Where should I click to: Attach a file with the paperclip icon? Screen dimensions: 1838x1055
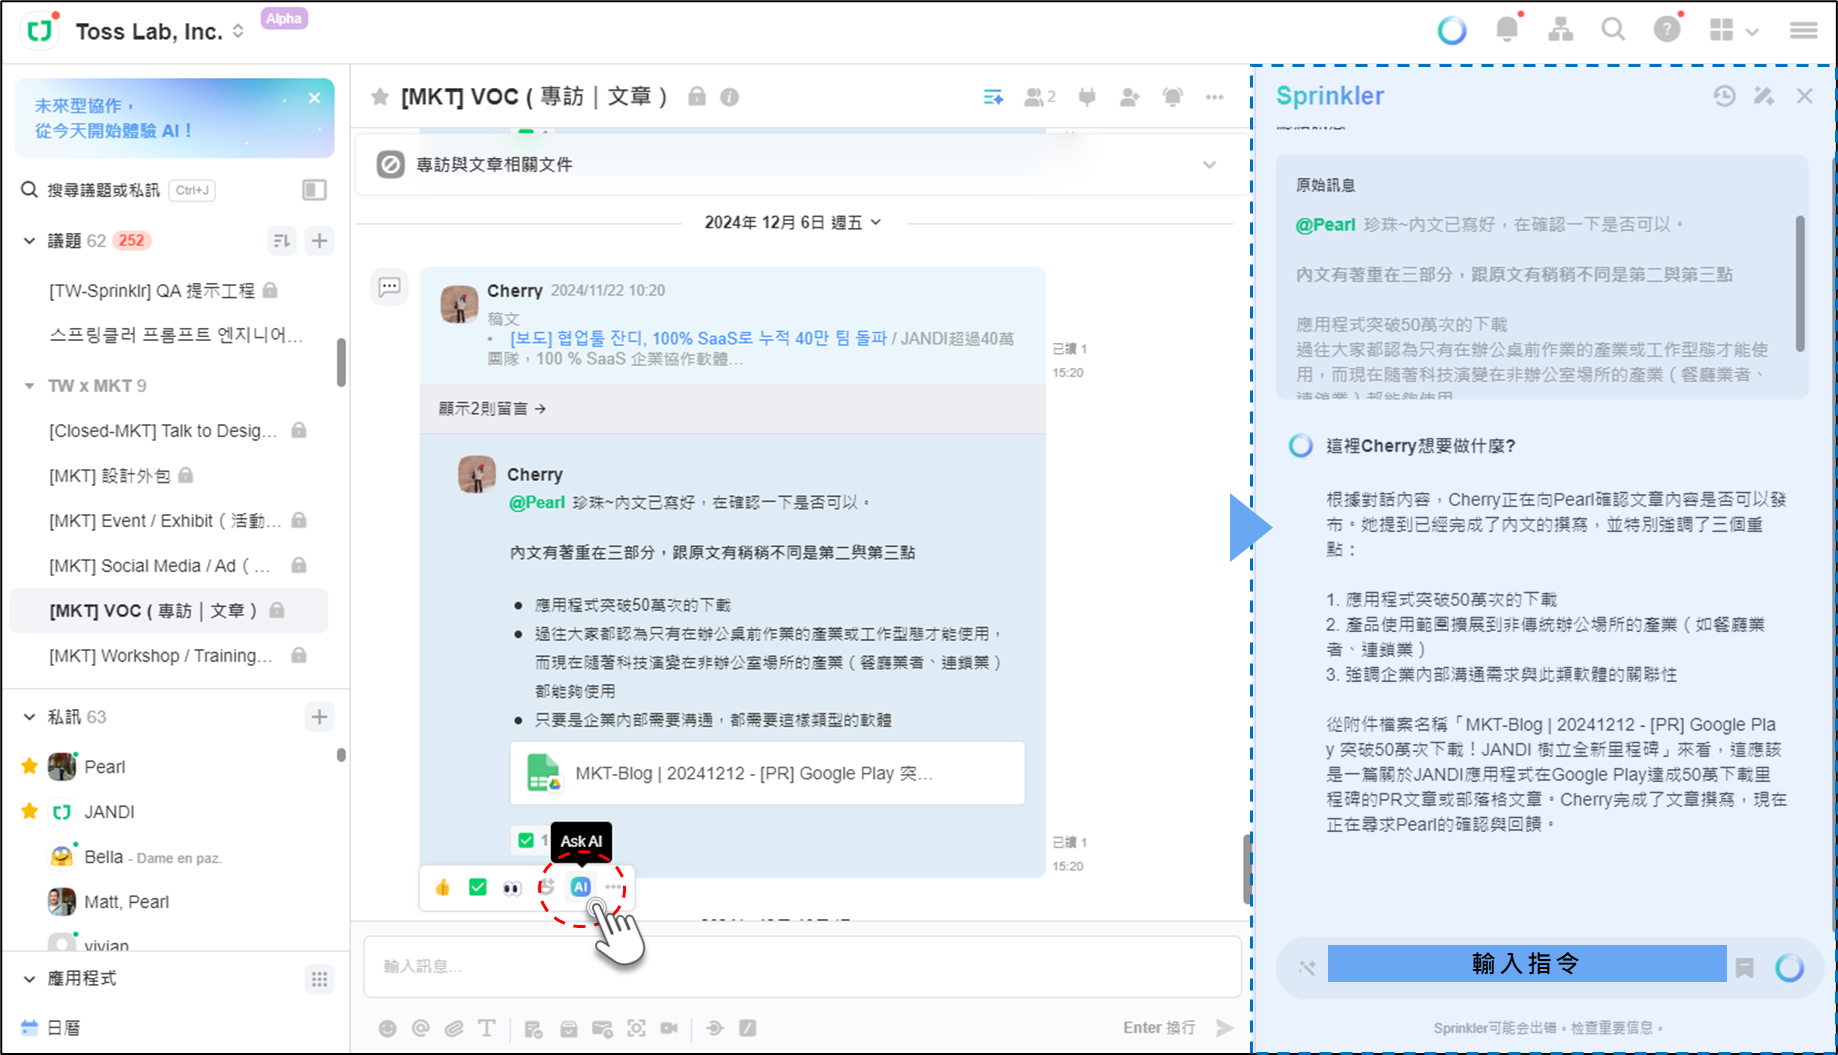454,1028
